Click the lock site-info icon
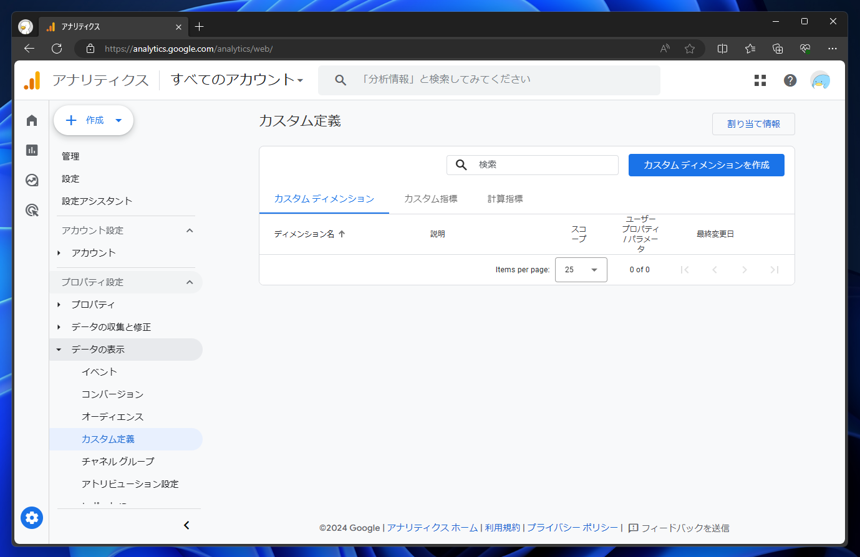This screenshot has width=860, height=557. [x=90, y=49]
